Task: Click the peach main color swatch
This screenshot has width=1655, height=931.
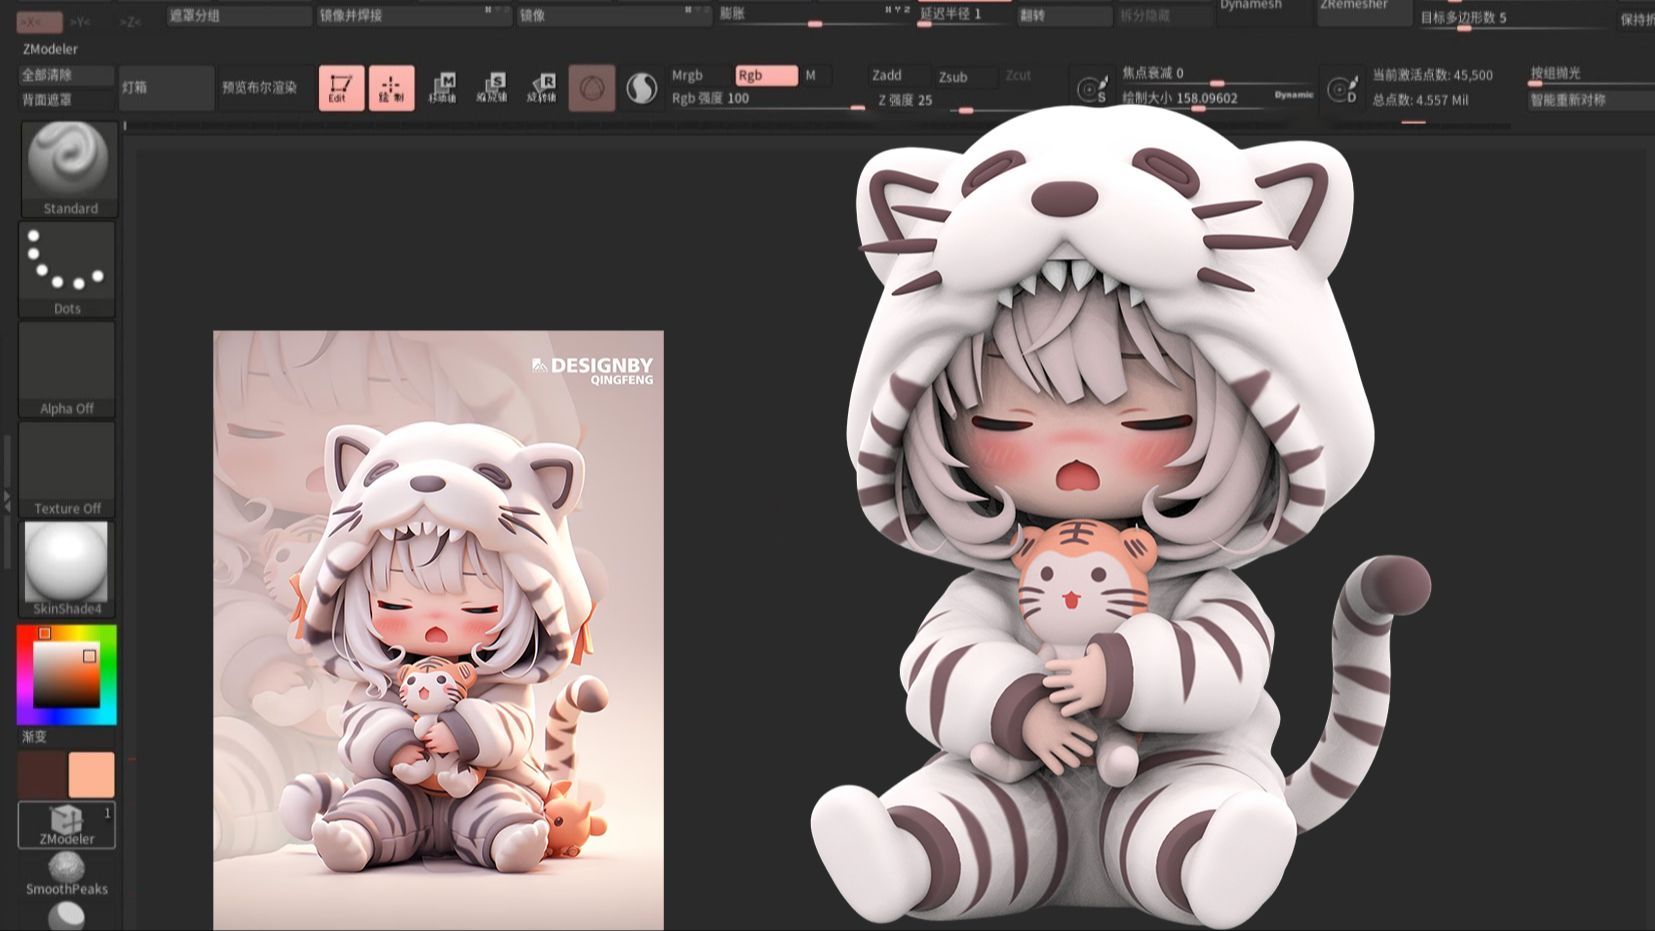Action: [91, 776]
